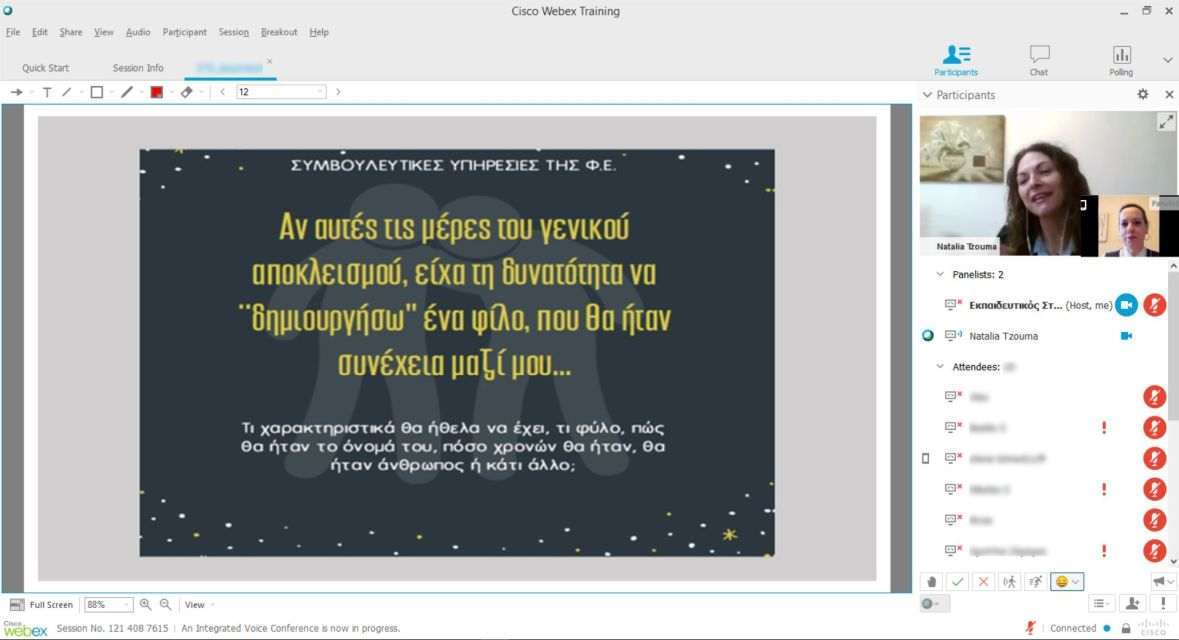
Task: Open the View dropdown menu
Action: (199, 605)
